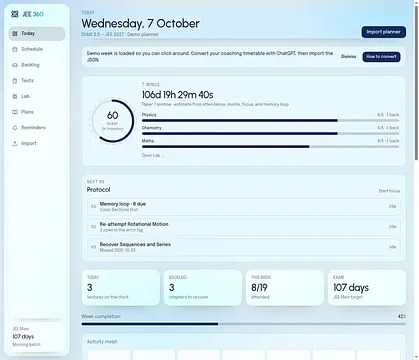Click the Wednesday, 7 October heading
The image size is (419, 360).
pos(140,24)
